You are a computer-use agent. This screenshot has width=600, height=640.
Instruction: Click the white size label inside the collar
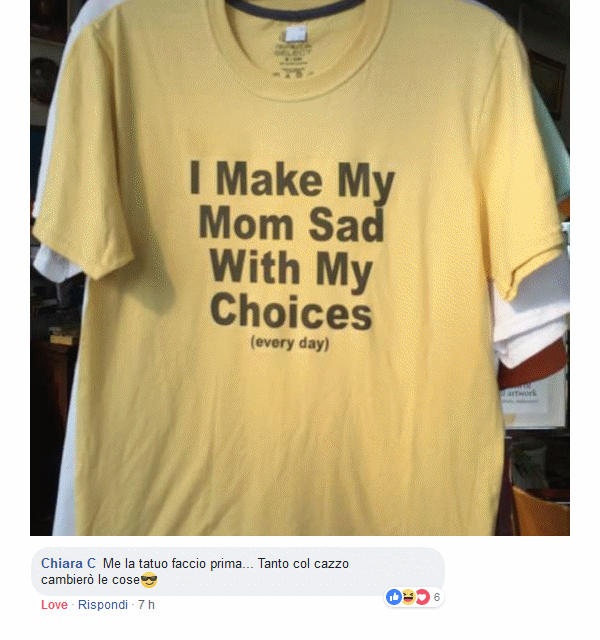pos(296,33)
